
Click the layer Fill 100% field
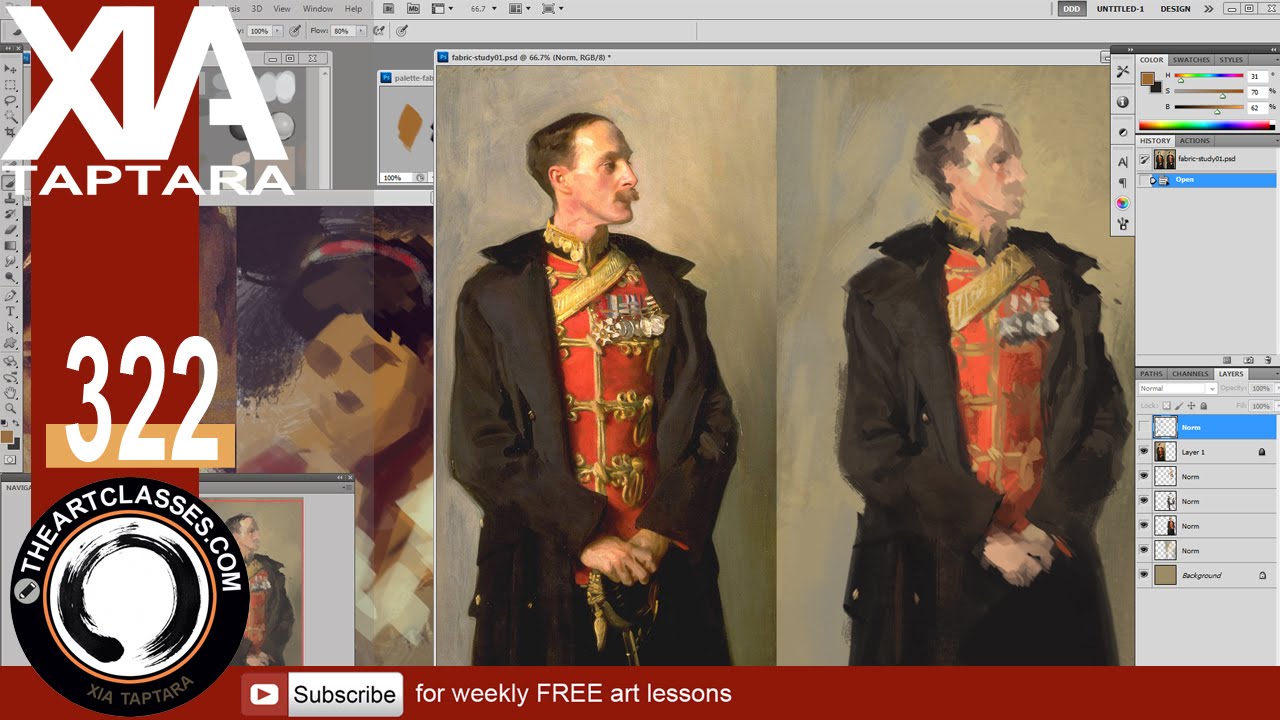[1261, 406]
